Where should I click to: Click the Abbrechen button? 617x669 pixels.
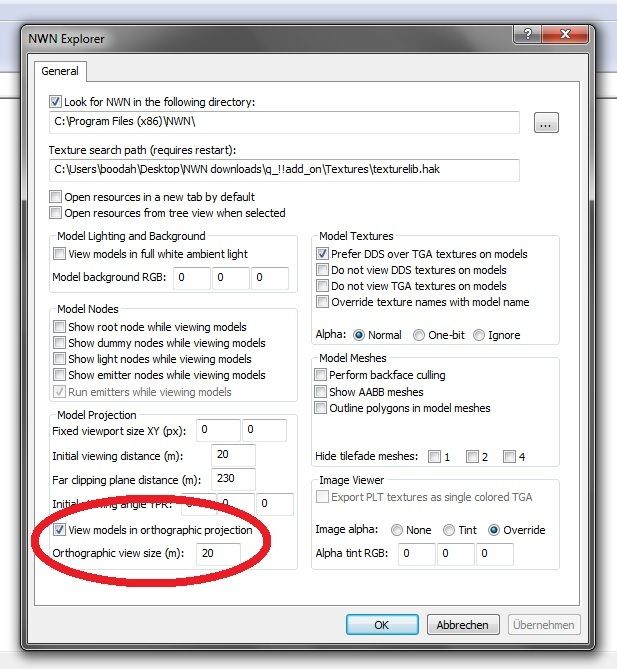pos(462,624)
